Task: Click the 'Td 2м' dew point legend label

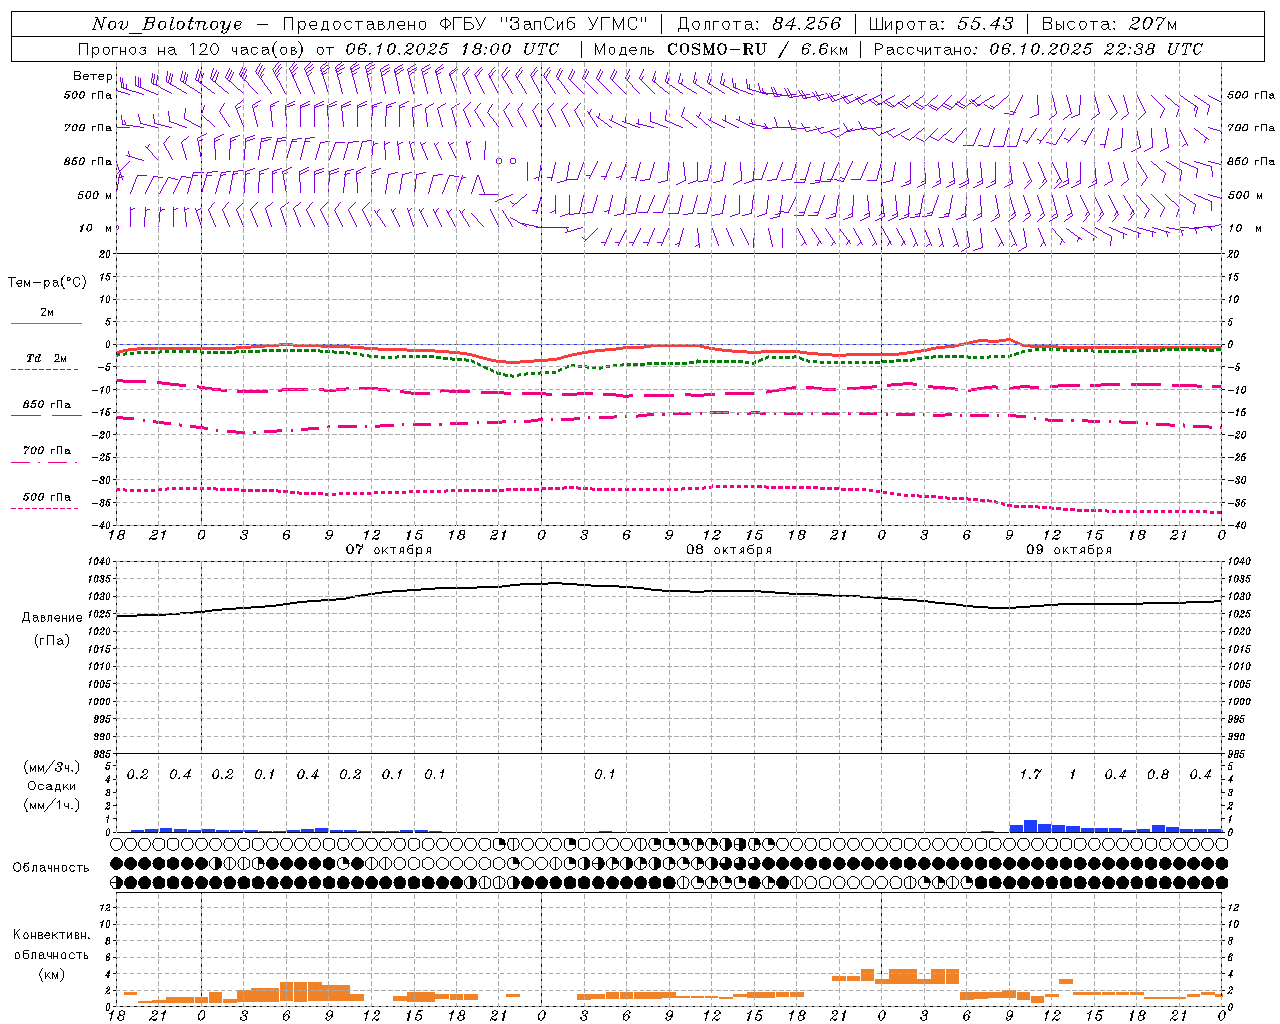Action: pyautogui.click(x=47, y=358)
